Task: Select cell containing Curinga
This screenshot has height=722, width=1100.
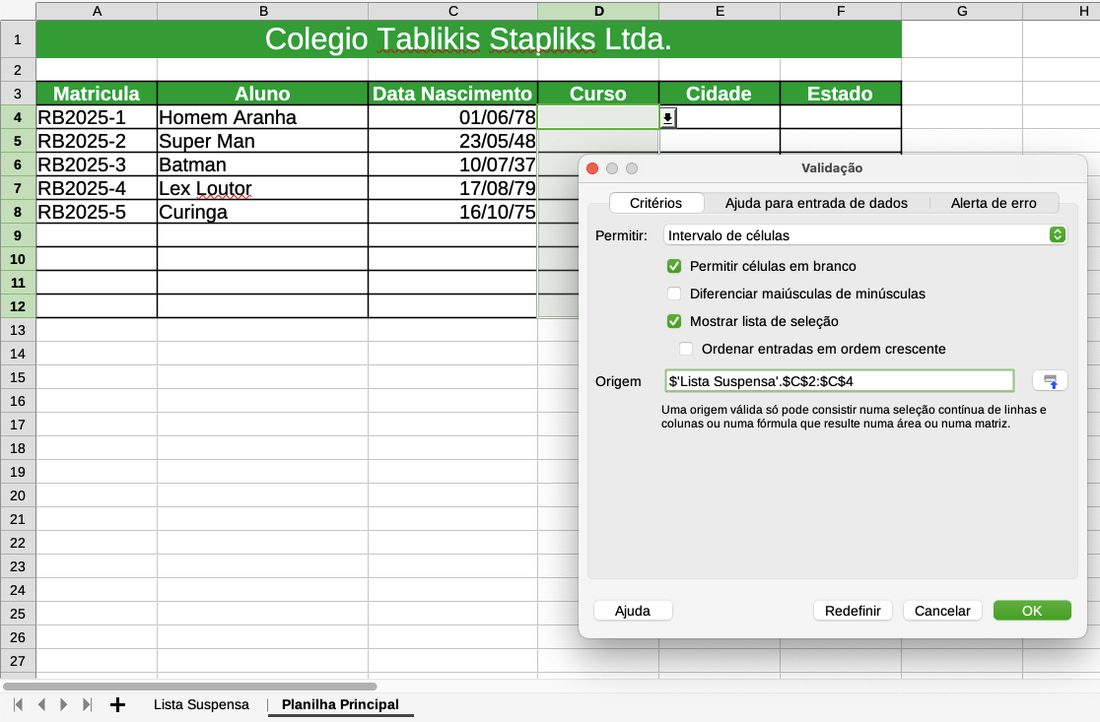Action: pos(263,212)
